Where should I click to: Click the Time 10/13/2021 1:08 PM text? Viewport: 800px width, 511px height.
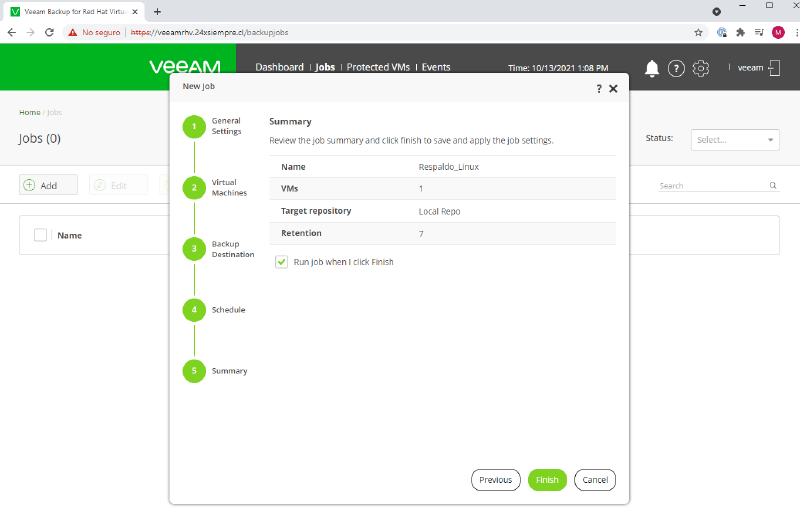[558, 68]
